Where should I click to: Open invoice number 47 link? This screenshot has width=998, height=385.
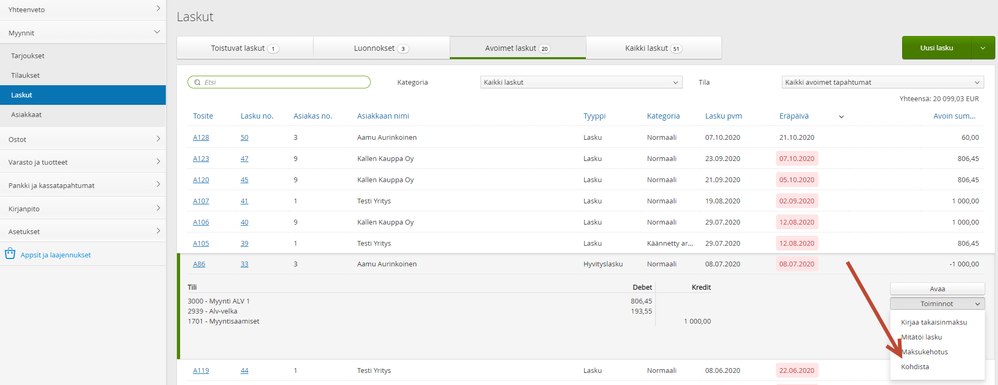pos(244,158)
